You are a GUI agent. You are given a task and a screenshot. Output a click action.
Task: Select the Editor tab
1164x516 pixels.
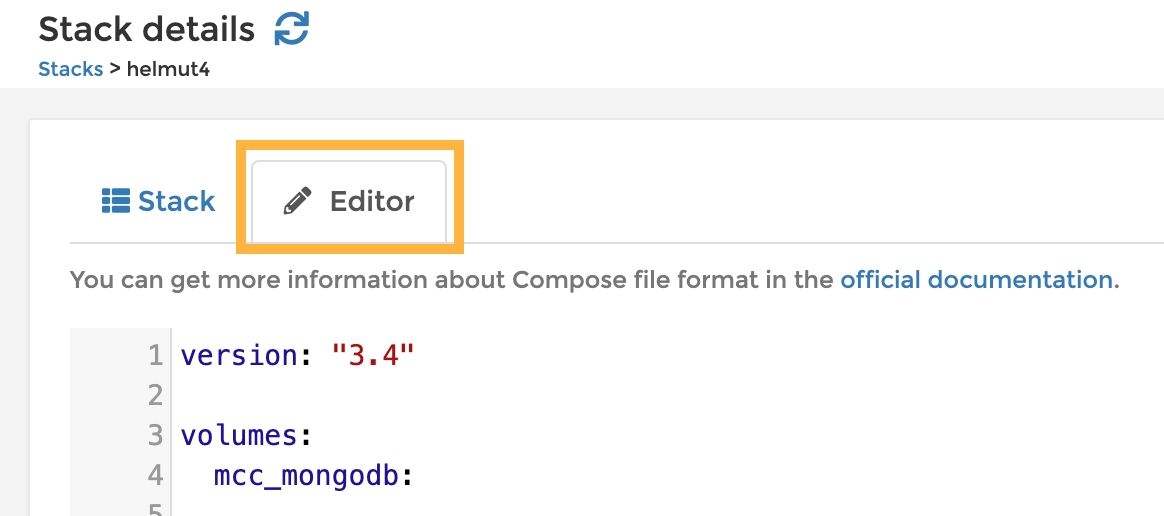[349, 201]
